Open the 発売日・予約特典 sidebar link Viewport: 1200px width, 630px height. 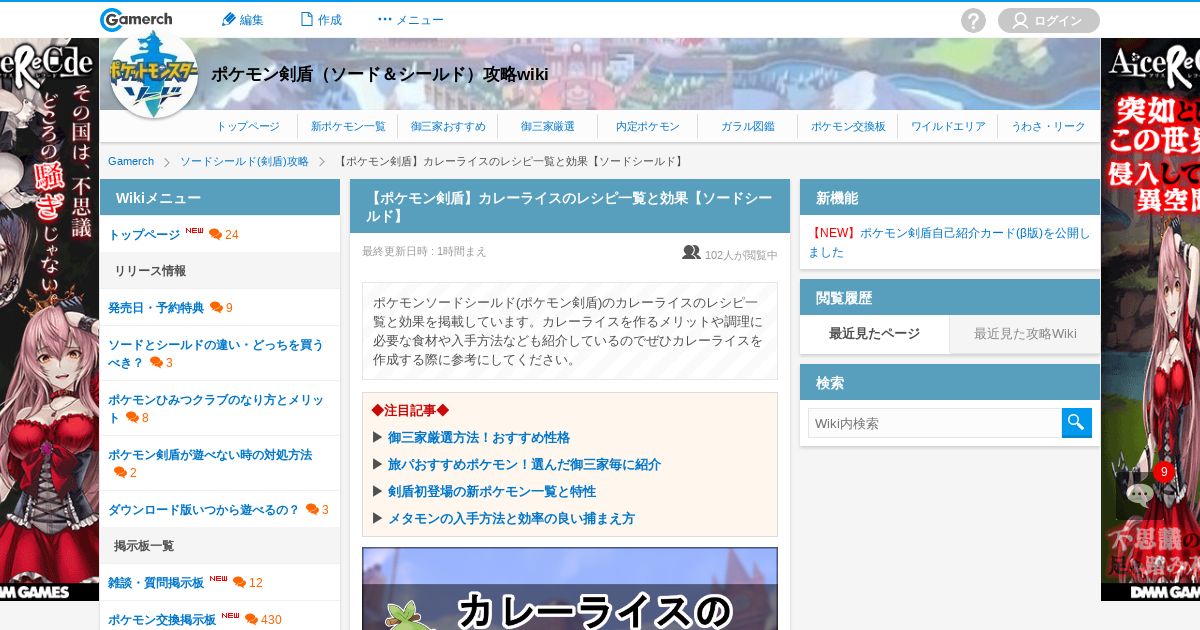point(156,308)
